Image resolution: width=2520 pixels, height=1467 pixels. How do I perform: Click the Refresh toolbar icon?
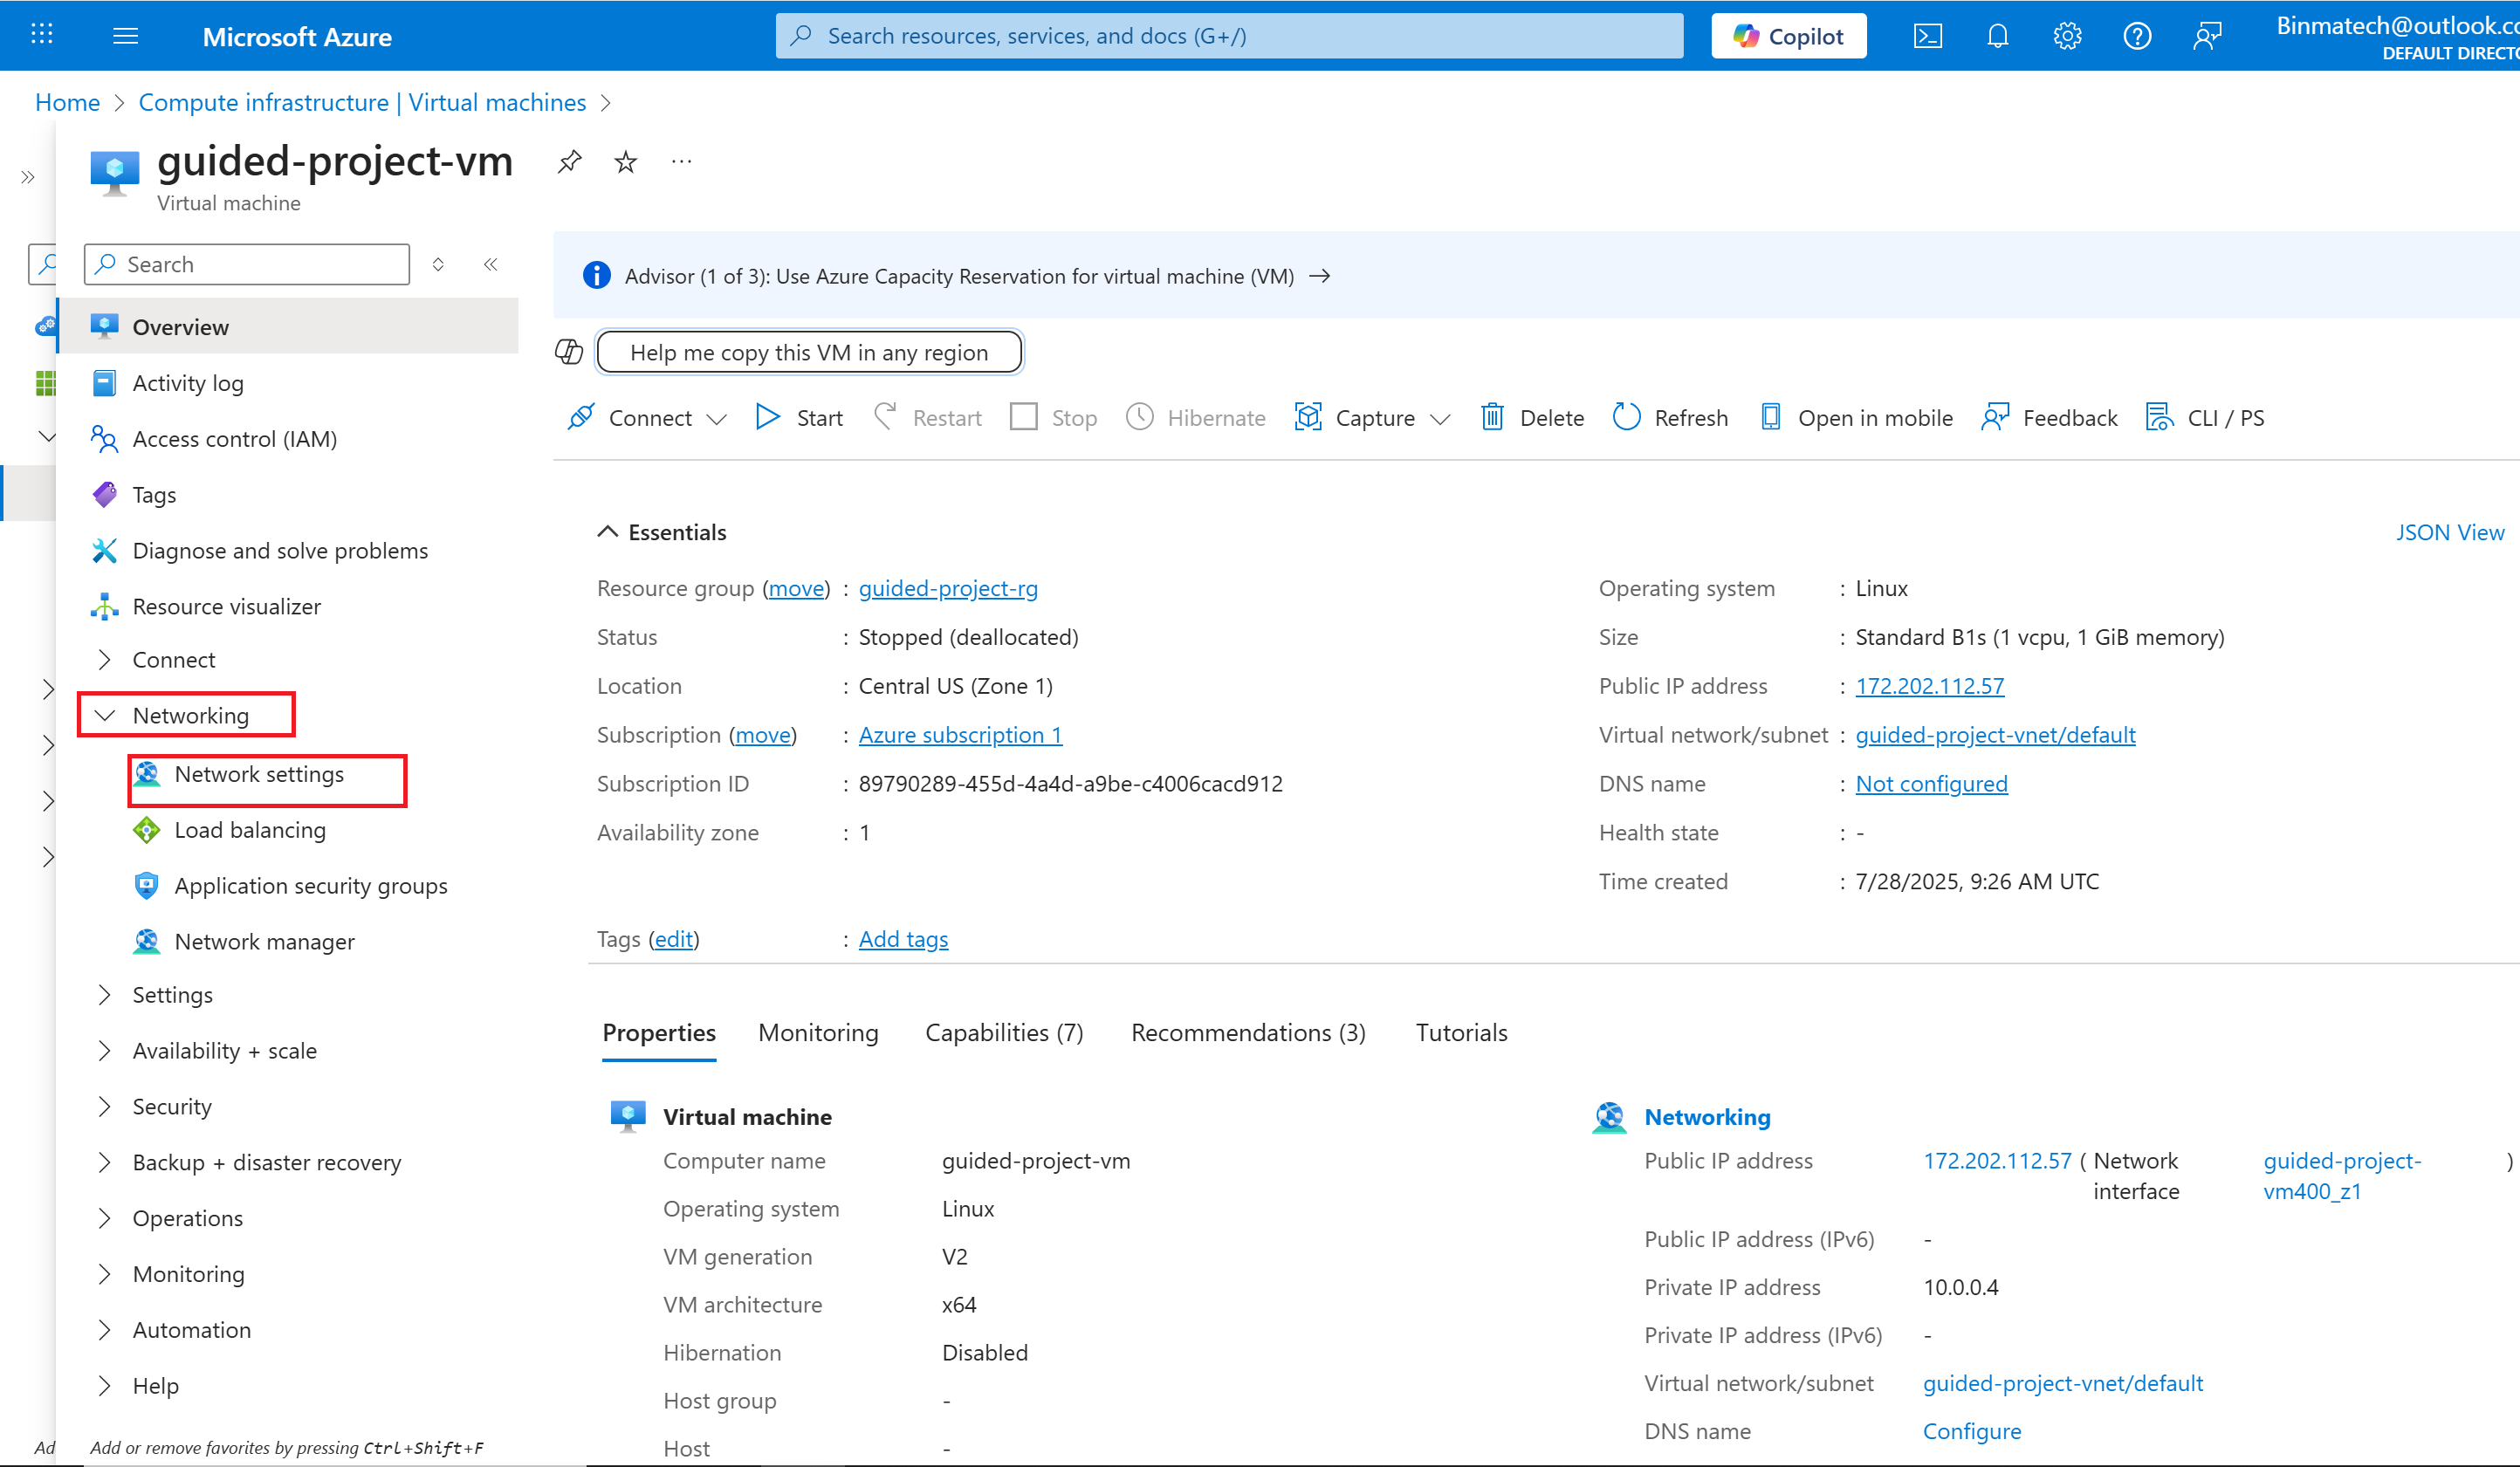click(x=1626, y=417)
